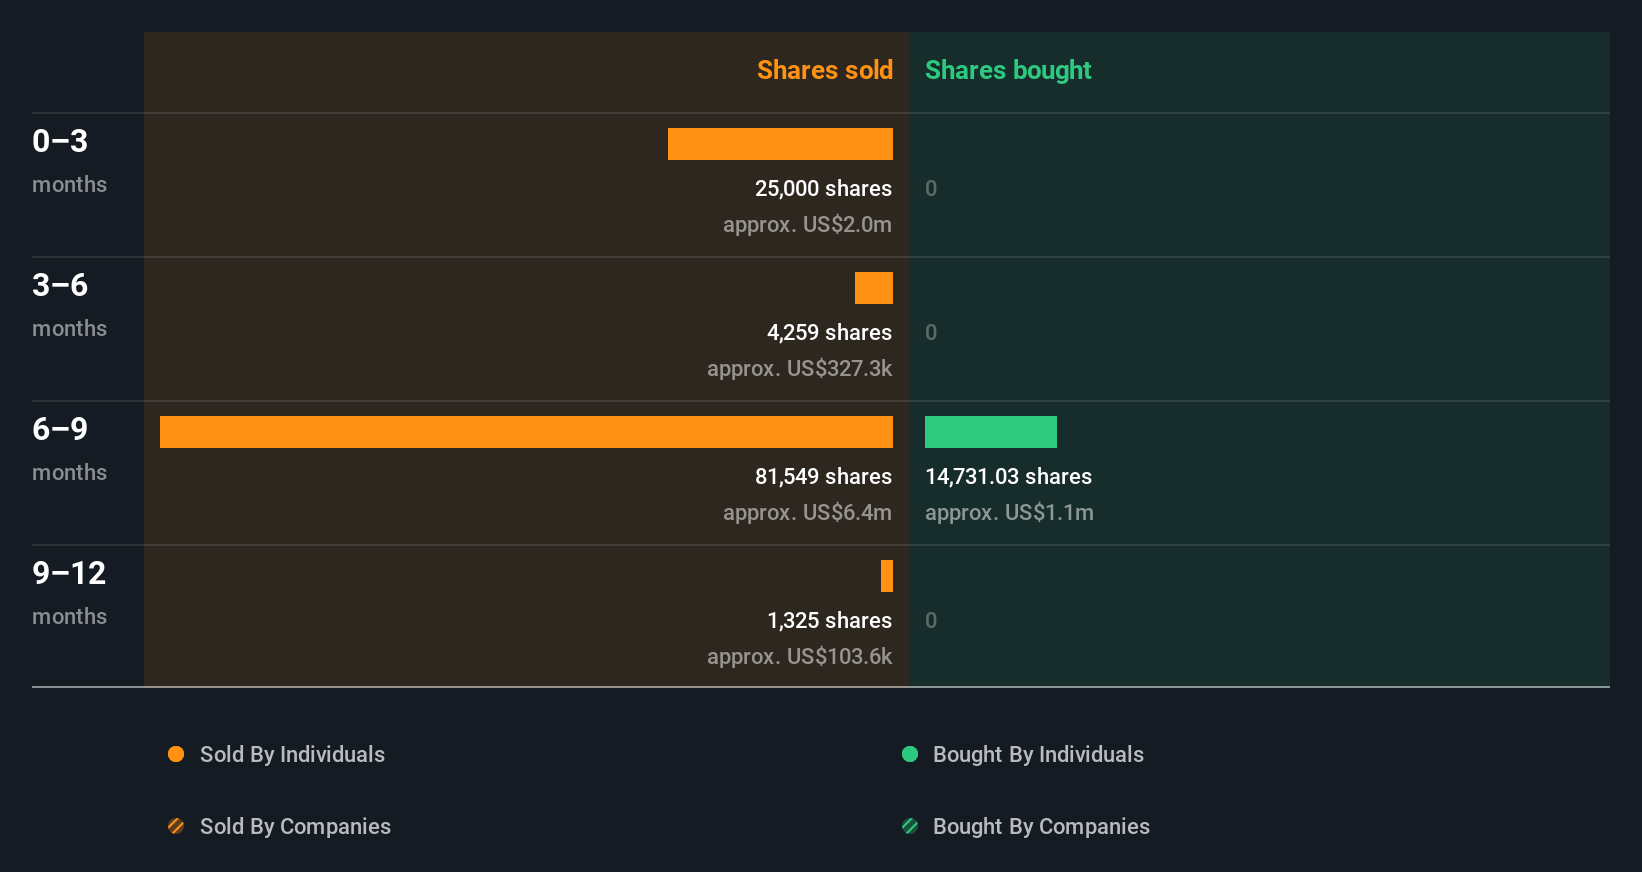Click the striped Sold By Companies legend icon
Viewport: 1642px width, 872px height.
coord(176,826)
